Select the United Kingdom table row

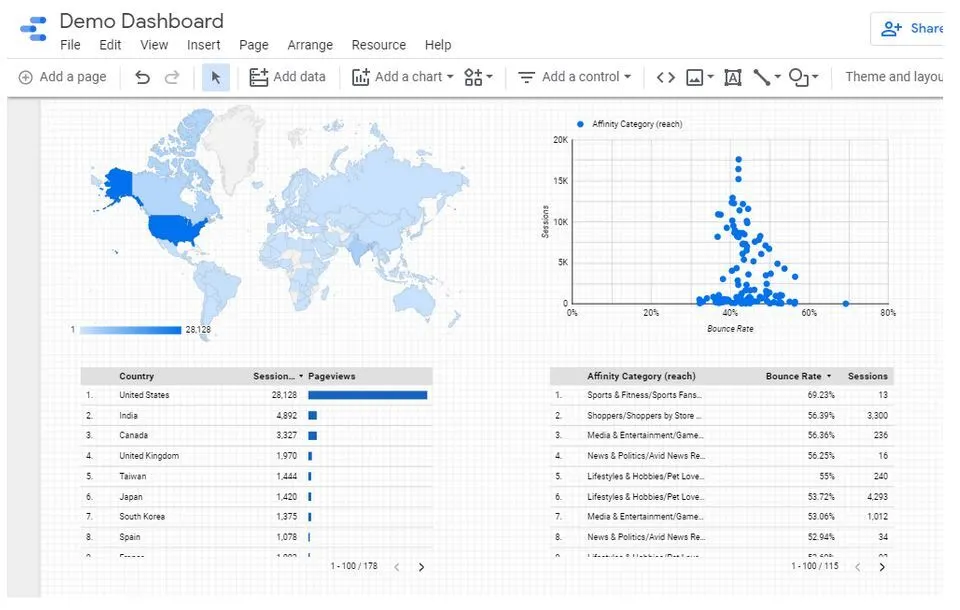[x=257, y=456]
